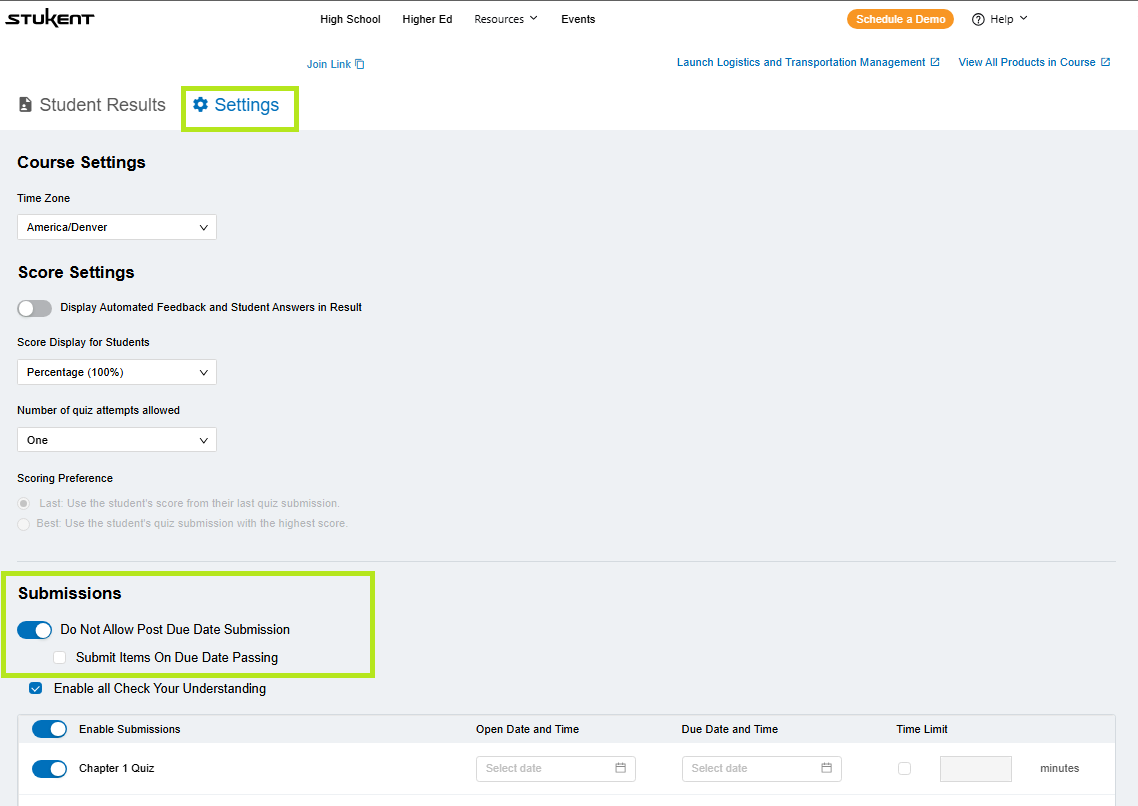This screenshot has width=1138, height=806.
Task: Open calendar icon in Open Date field
Action: [x=620, y=768]
